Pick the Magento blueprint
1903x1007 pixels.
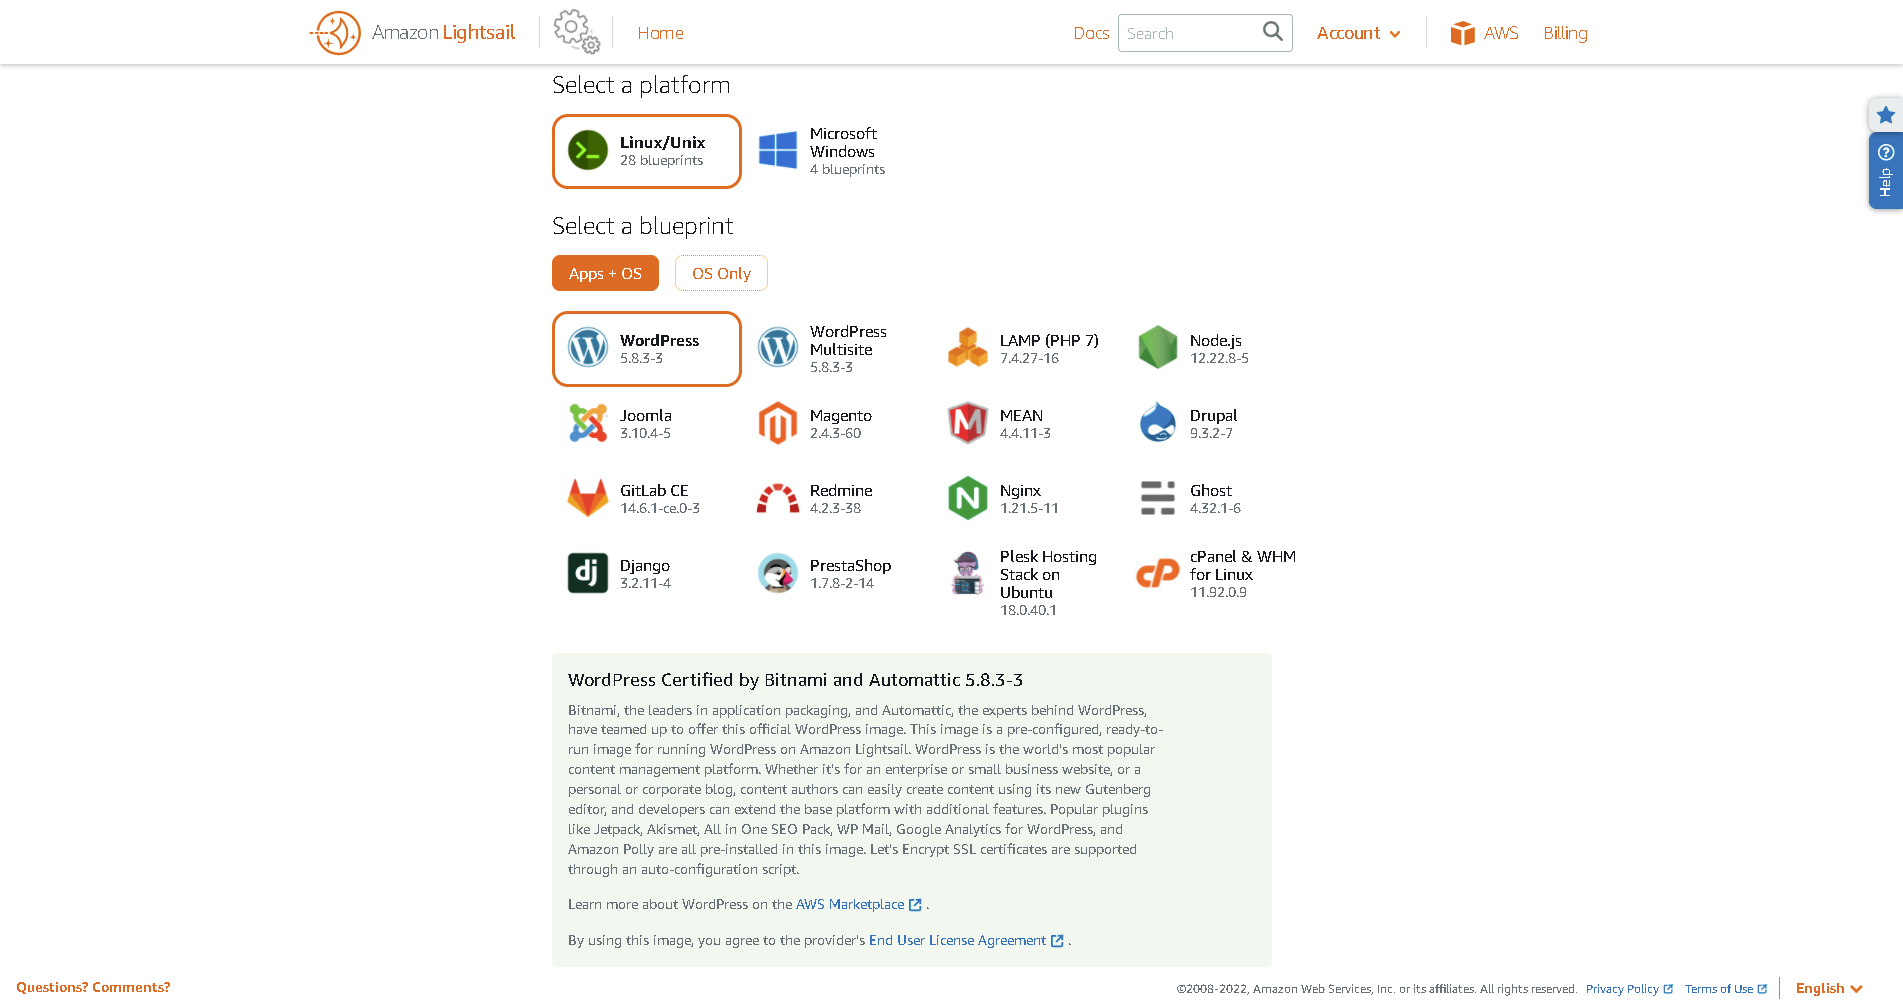pos(779,423)
